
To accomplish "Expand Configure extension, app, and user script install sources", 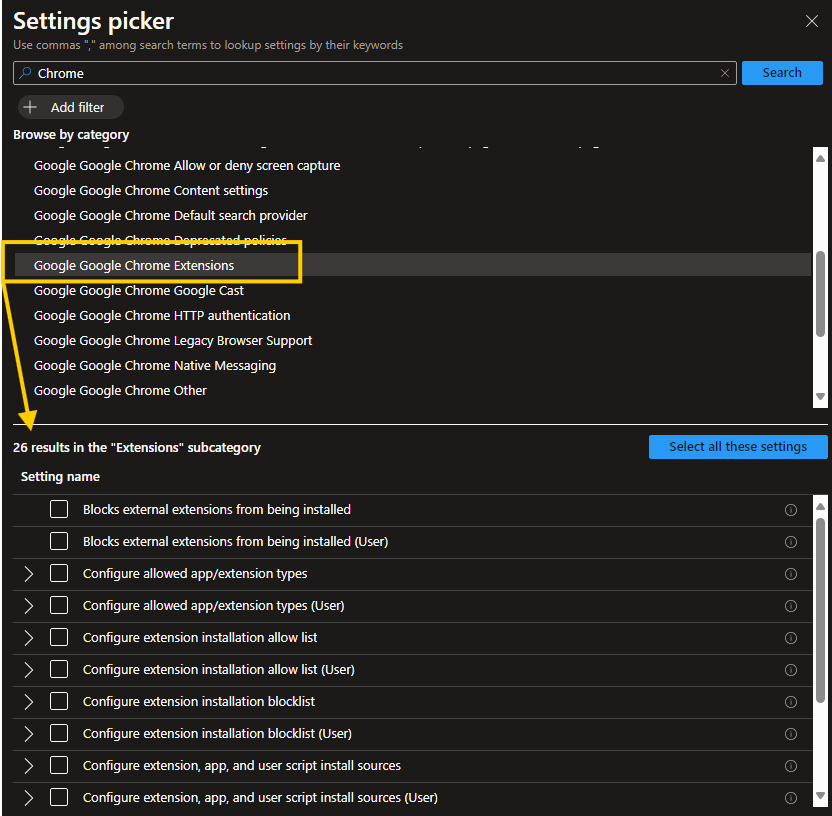I will coord(28,766).
